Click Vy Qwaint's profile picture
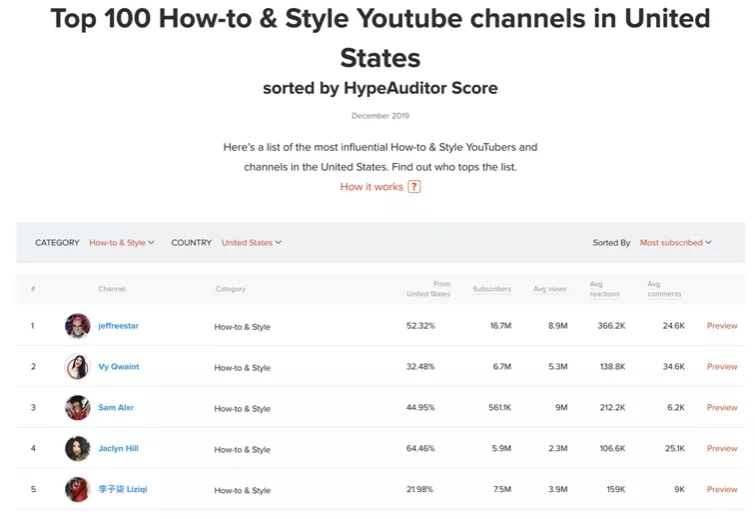755x519 pixels. click(x=78, y=367)
